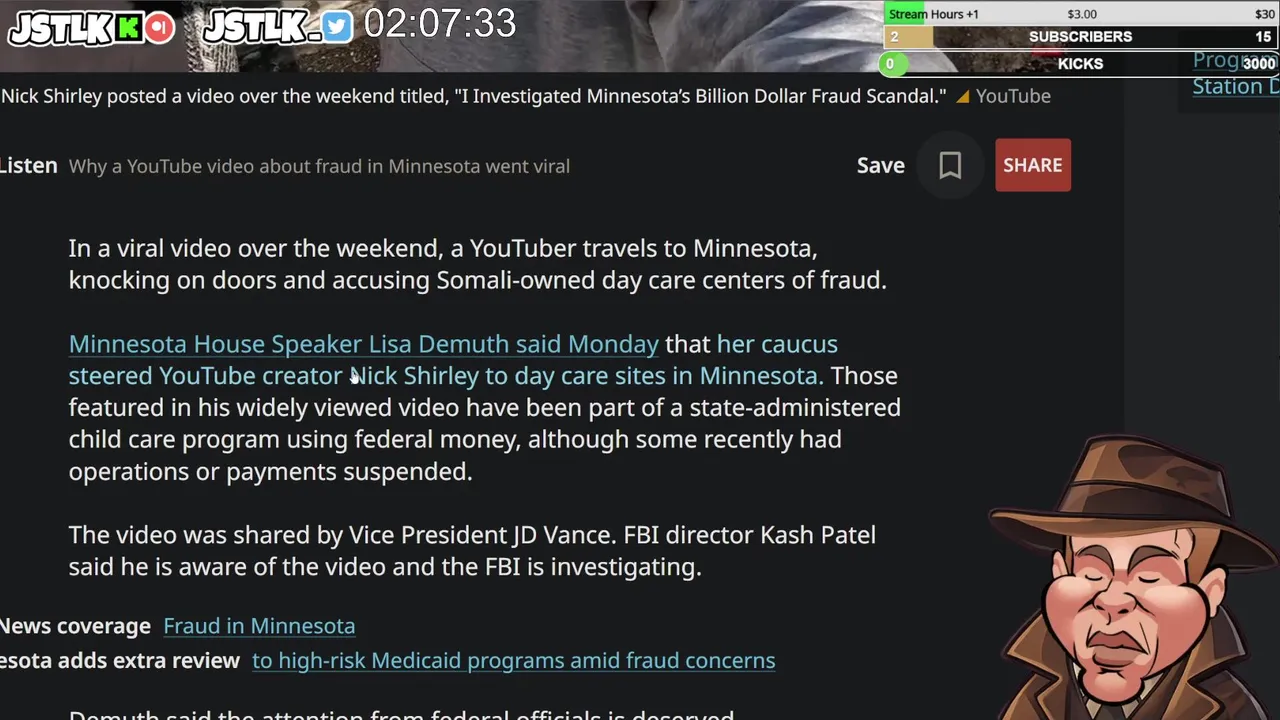Click the Nick Shirley to day care link text
This screenshot has width=1280, height=720.
point(586,376)
